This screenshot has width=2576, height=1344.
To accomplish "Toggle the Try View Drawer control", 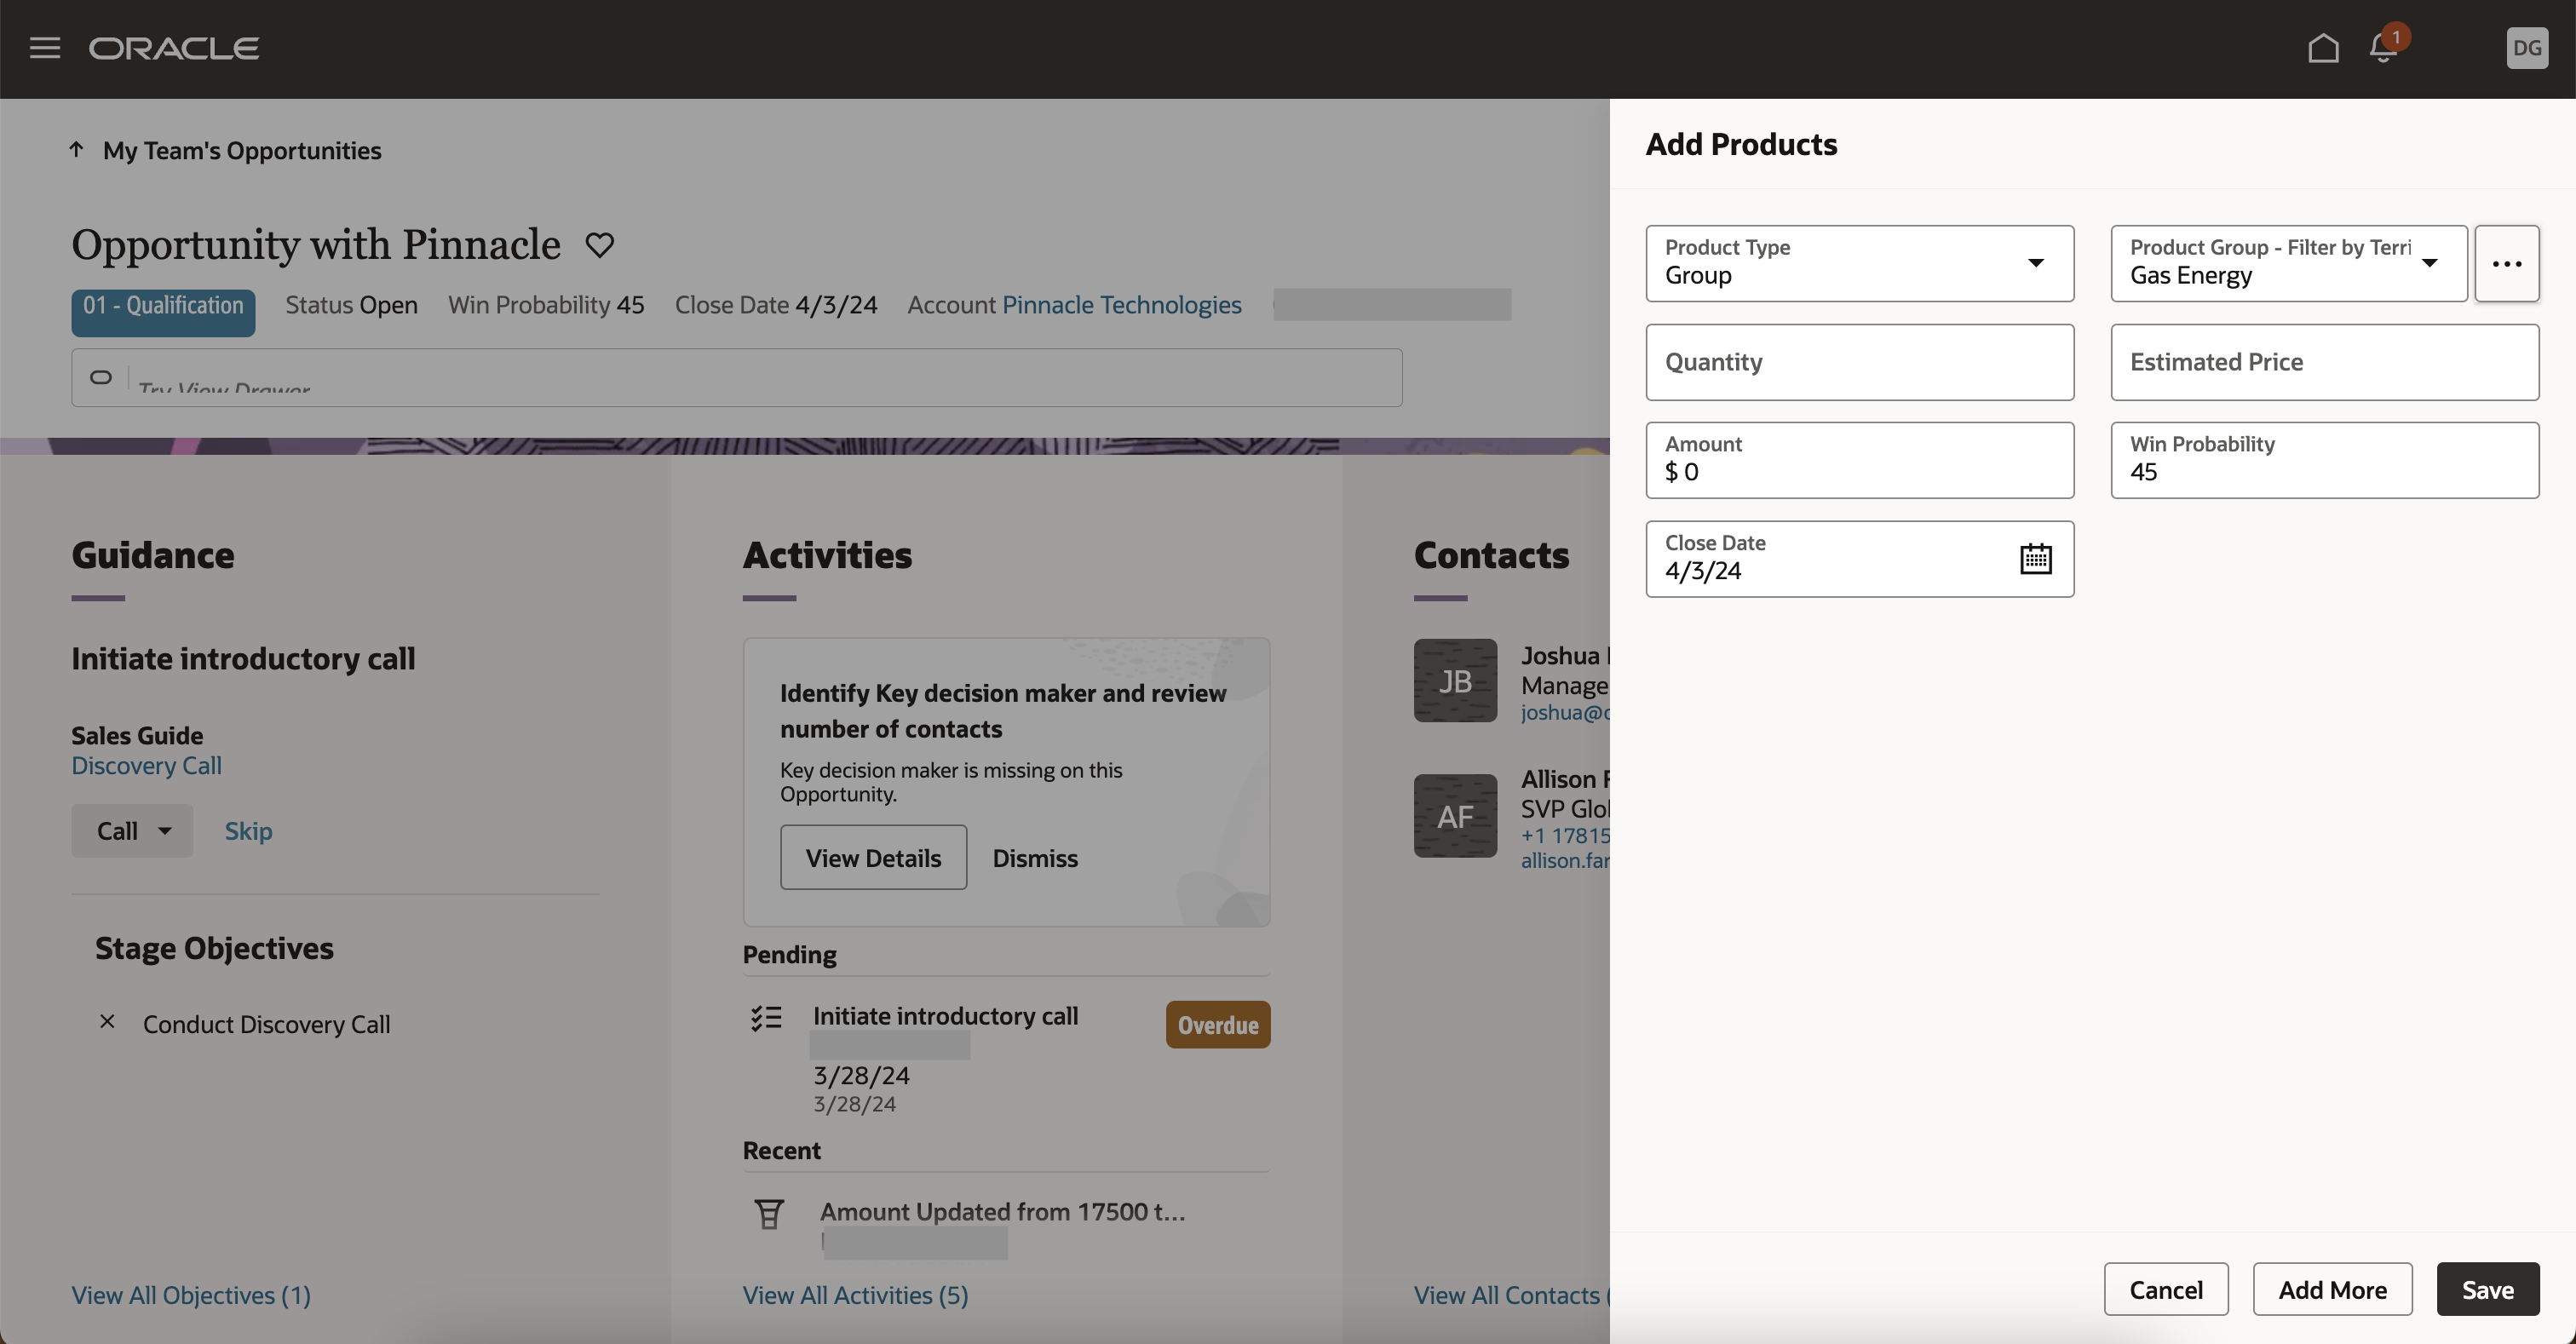I will pyautogui.click(x=101, y=378).
